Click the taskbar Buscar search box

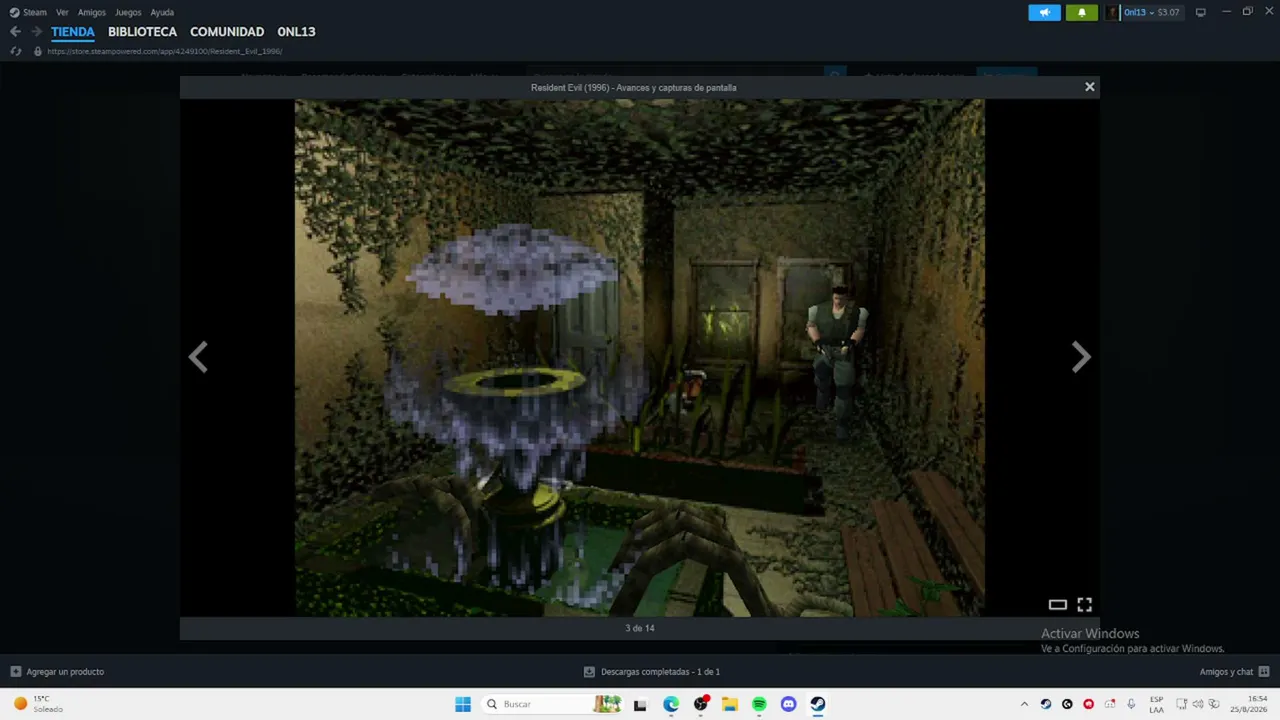(553, 704)
